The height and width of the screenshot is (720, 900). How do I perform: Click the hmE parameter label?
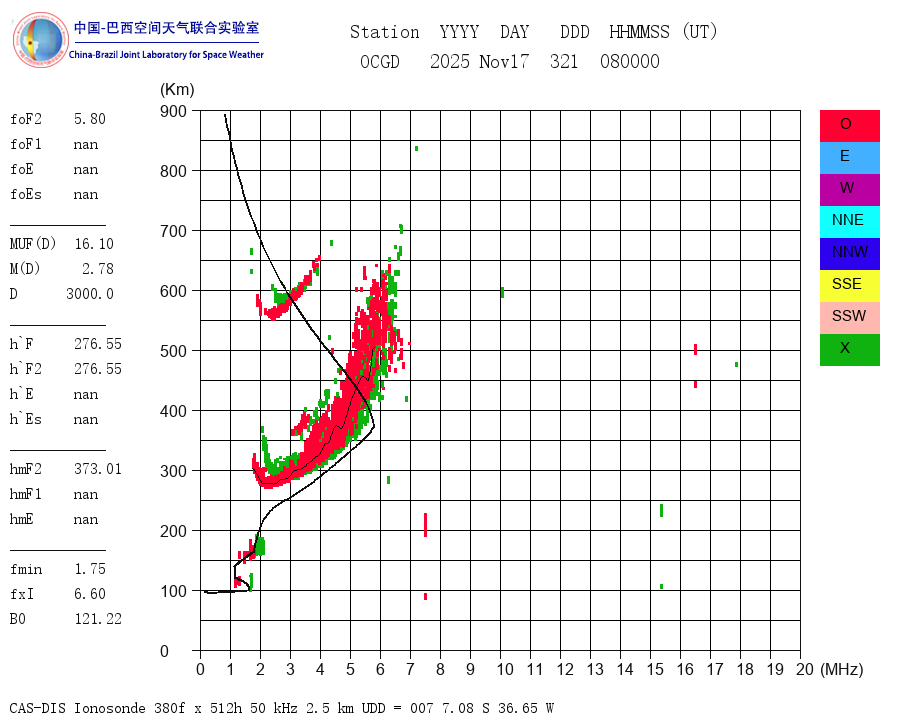coord(22,519)
